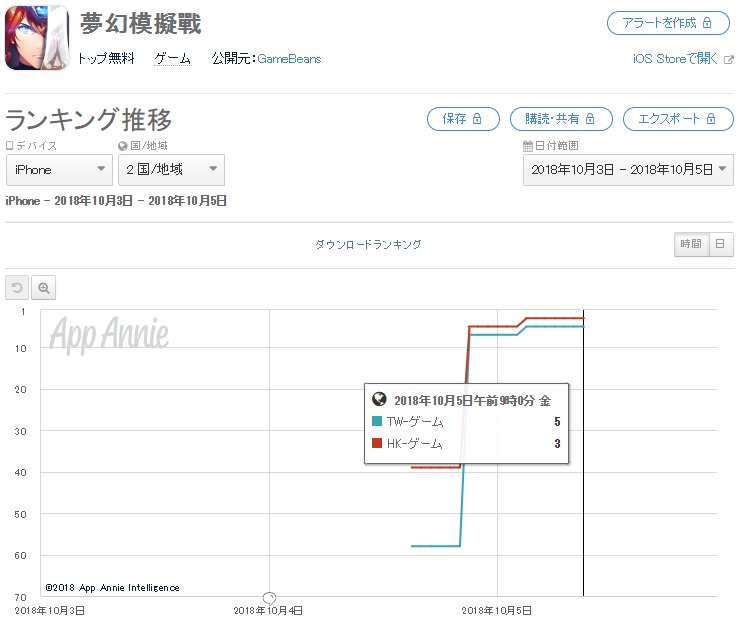The height and width of the screenshot is (622, 740).
Task: Click the chart reset zoom undo icon
Action: [x=17, y=287]
